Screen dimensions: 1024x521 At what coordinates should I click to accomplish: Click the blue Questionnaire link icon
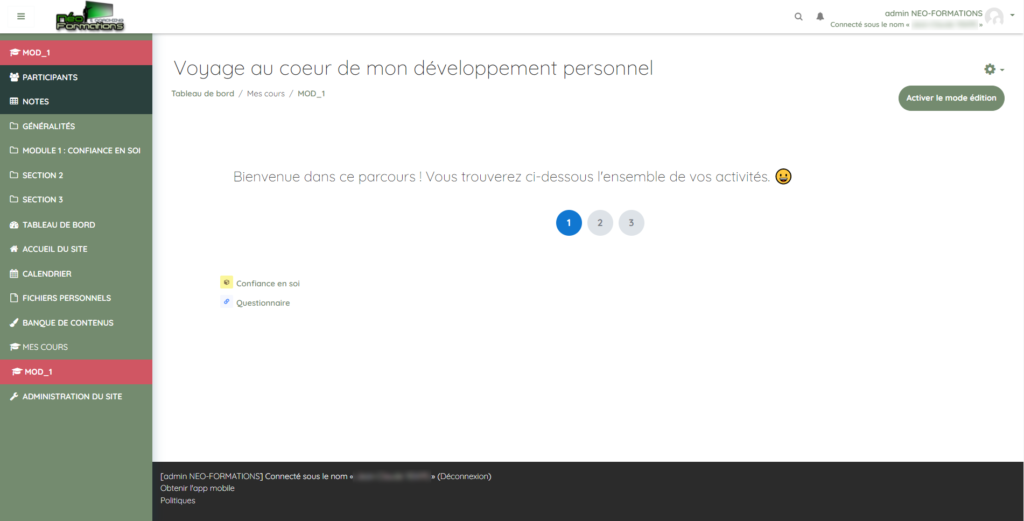[x=227, y=302]
